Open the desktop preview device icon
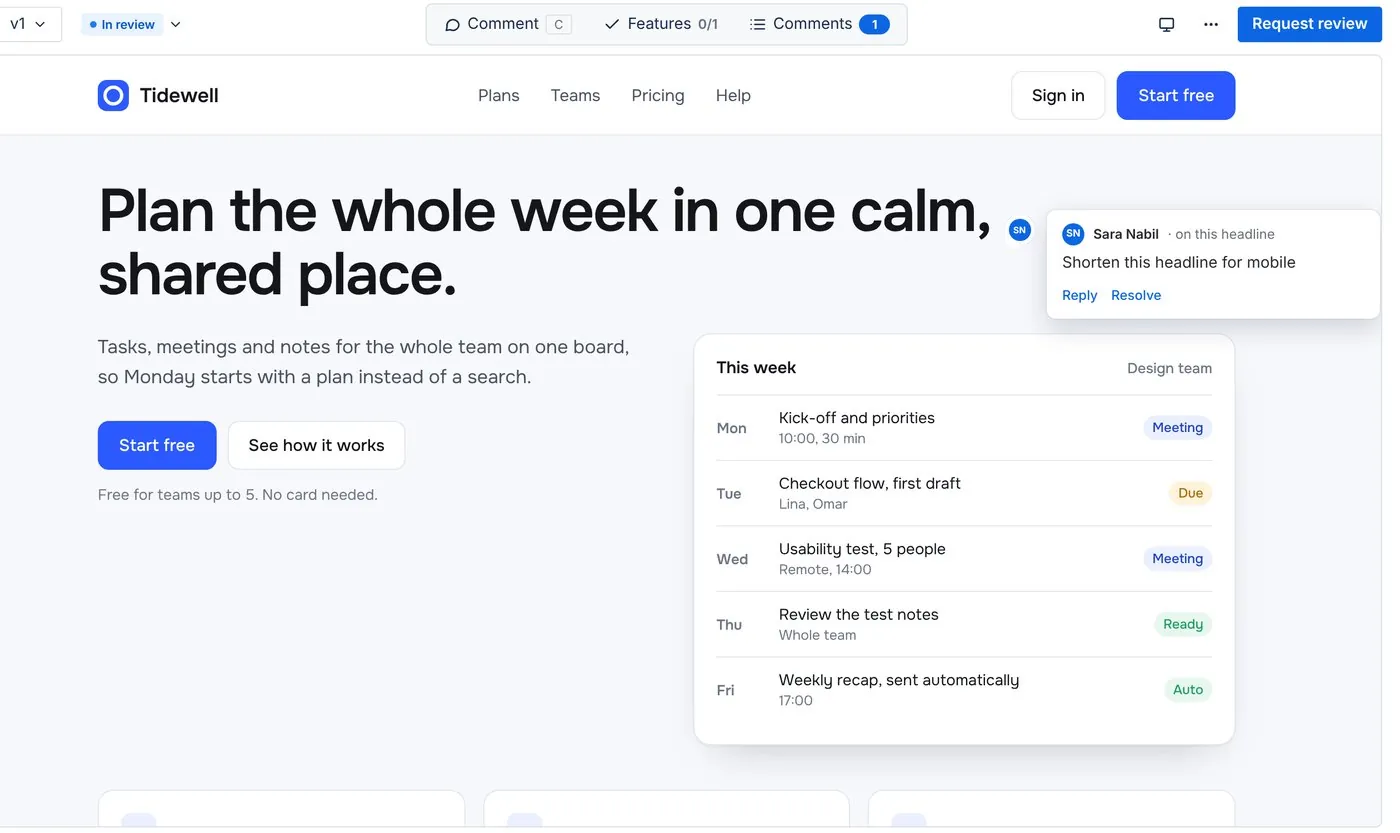 [x=1166, y=24]
